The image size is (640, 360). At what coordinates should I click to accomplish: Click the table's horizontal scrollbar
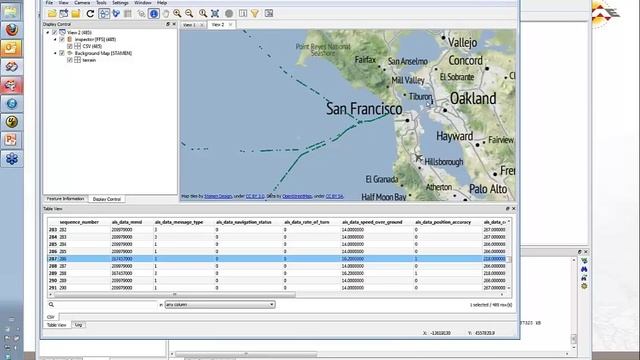175,294
